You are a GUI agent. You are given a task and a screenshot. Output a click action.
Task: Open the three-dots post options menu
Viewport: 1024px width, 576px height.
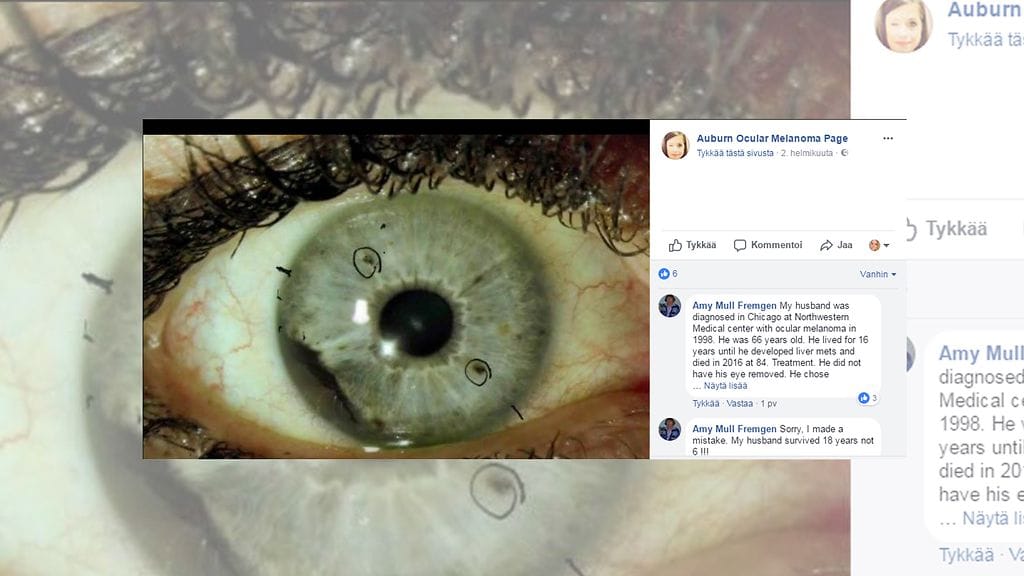pos(887,138)
